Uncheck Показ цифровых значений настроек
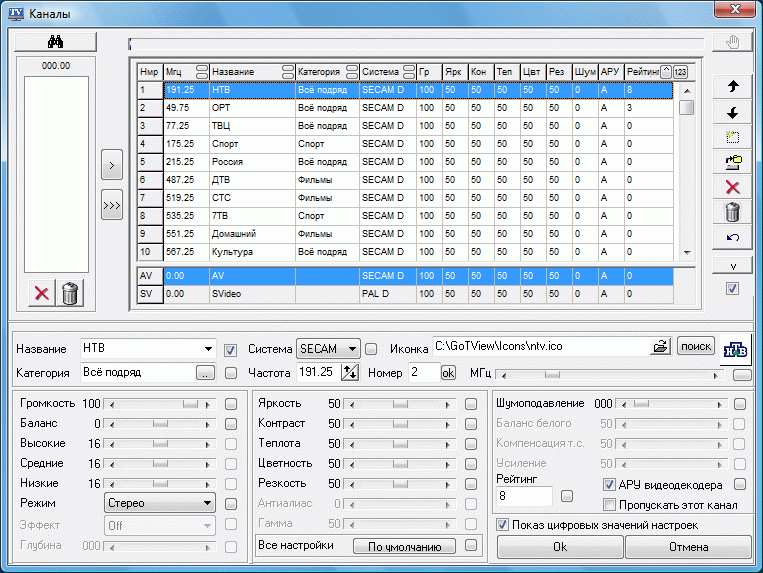 [x=502, y=525]
